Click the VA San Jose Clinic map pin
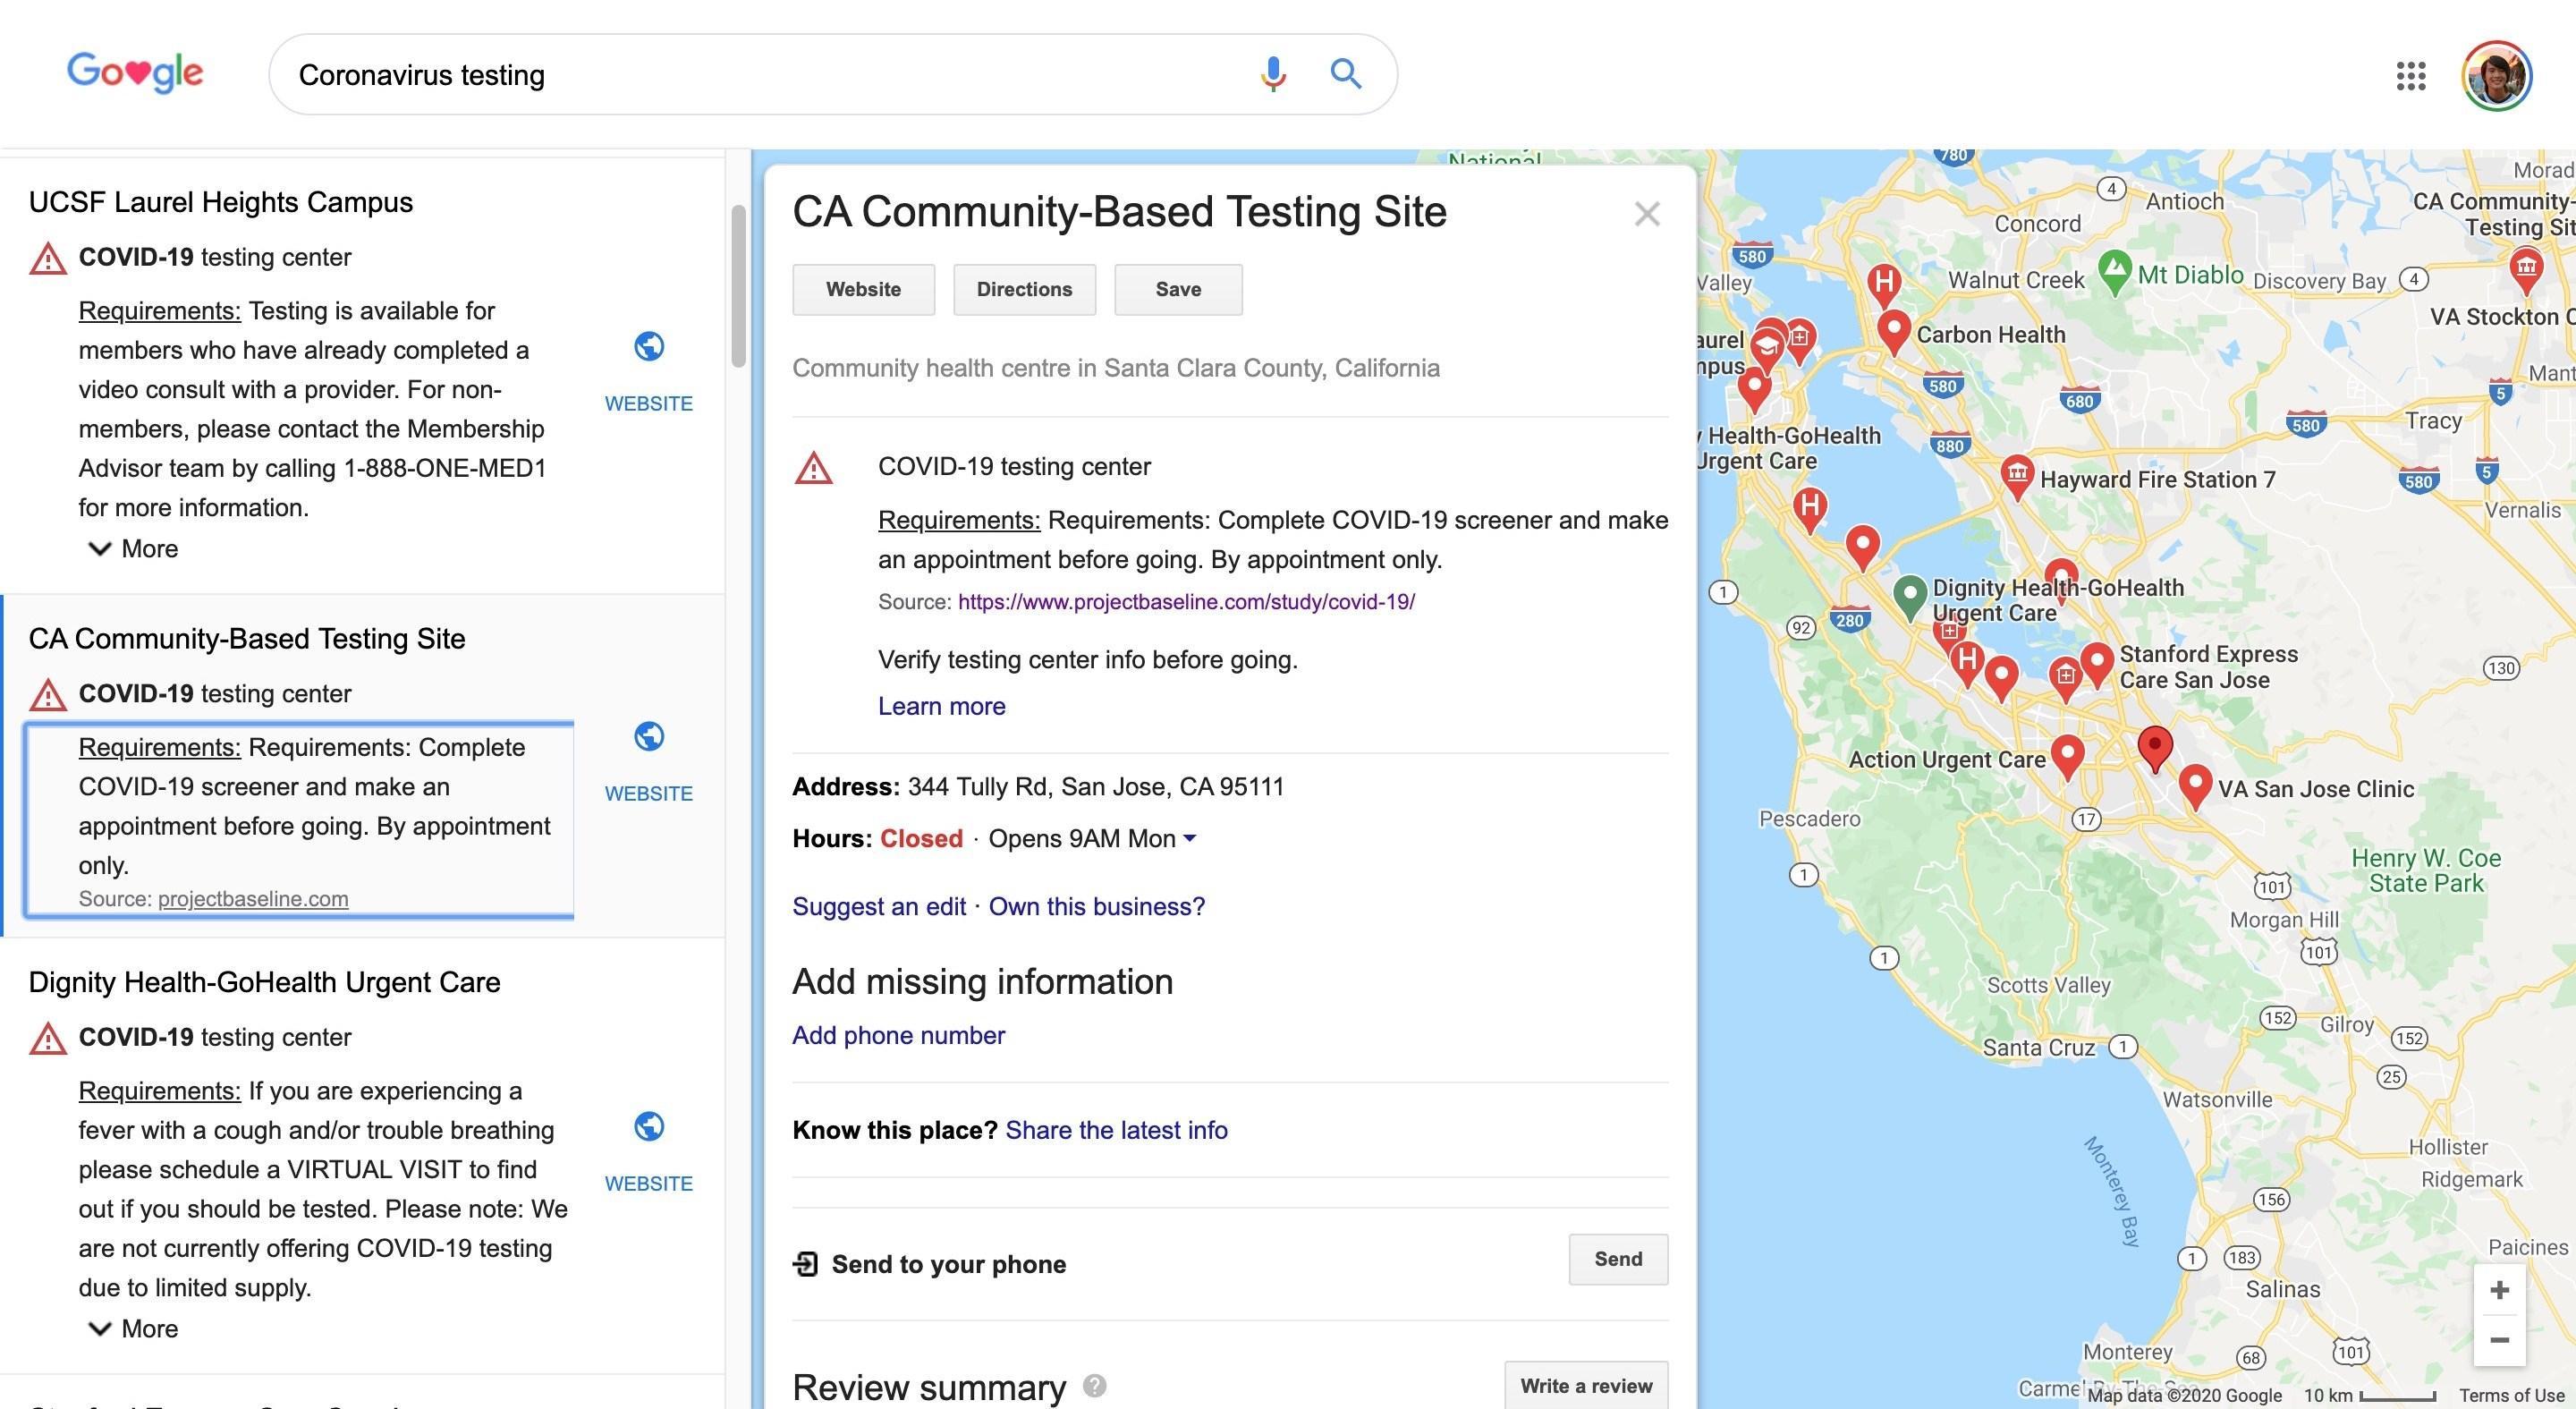The height and width of the screenshot is (1409, 2576). coord(2194,784)
